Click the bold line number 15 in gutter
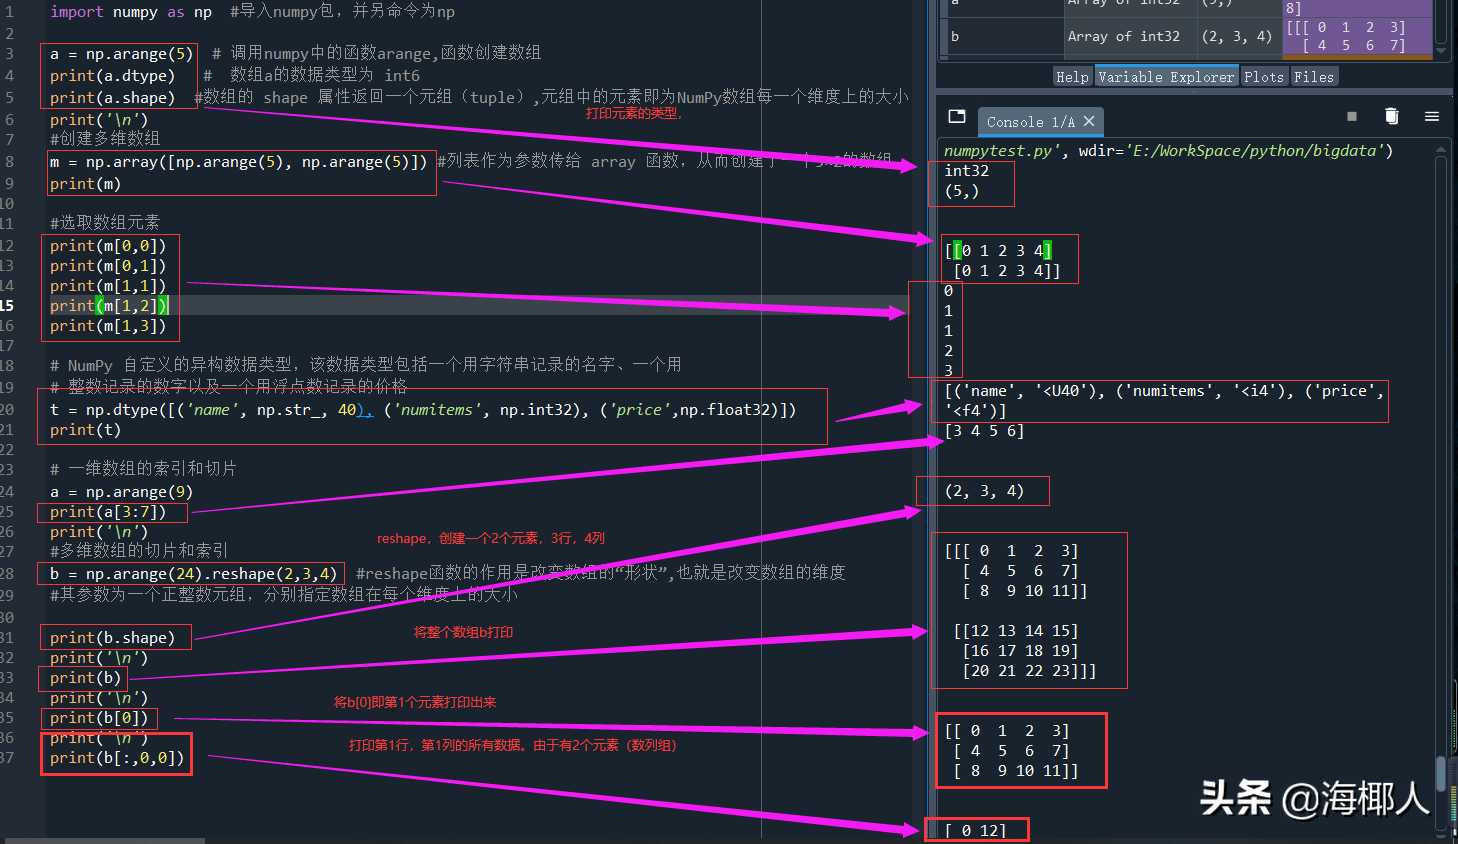Viewport: 1458px width, 844px height. coord(8,305)
